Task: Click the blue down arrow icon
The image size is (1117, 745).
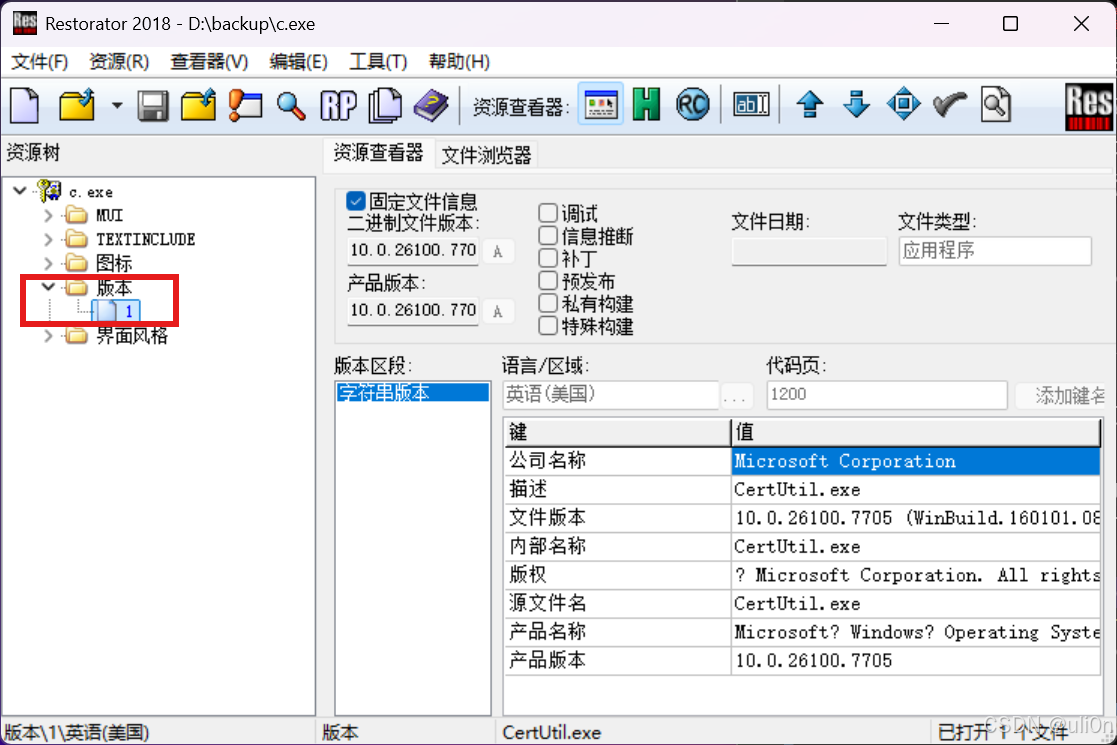Action: 856,105
